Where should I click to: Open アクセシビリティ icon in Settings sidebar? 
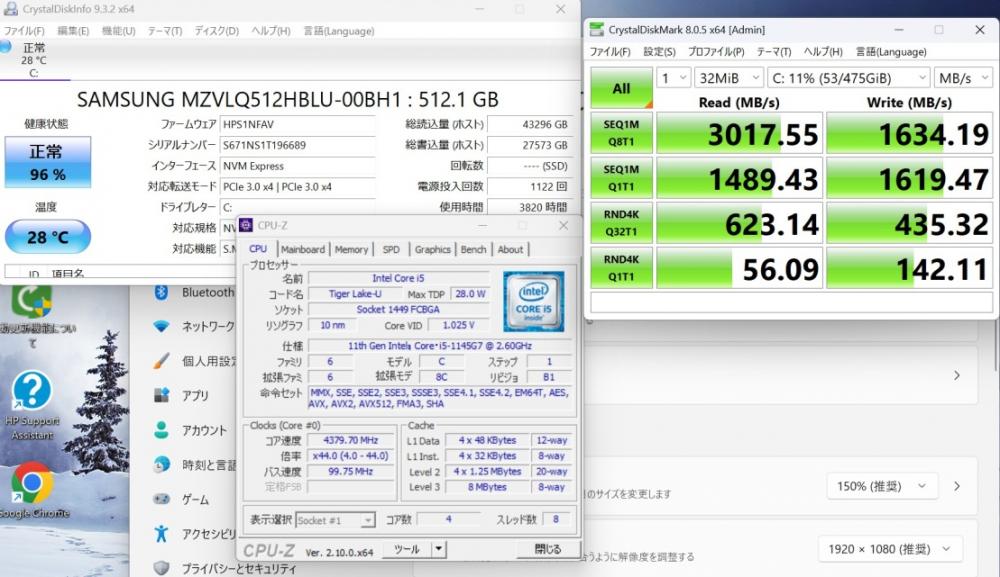point(161,534)
